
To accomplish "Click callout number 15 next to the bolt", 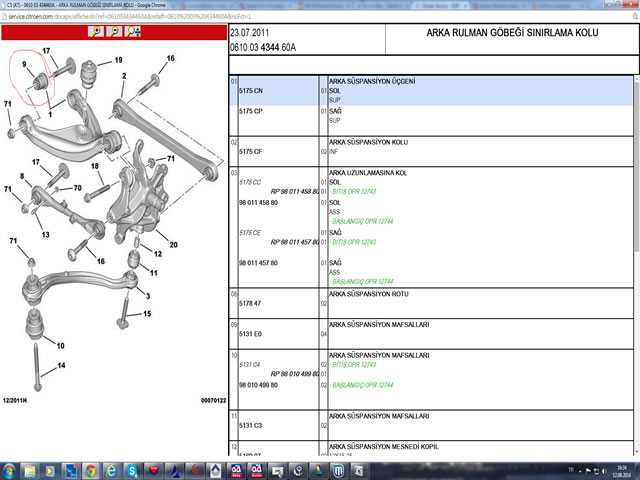I will (147, 313).
